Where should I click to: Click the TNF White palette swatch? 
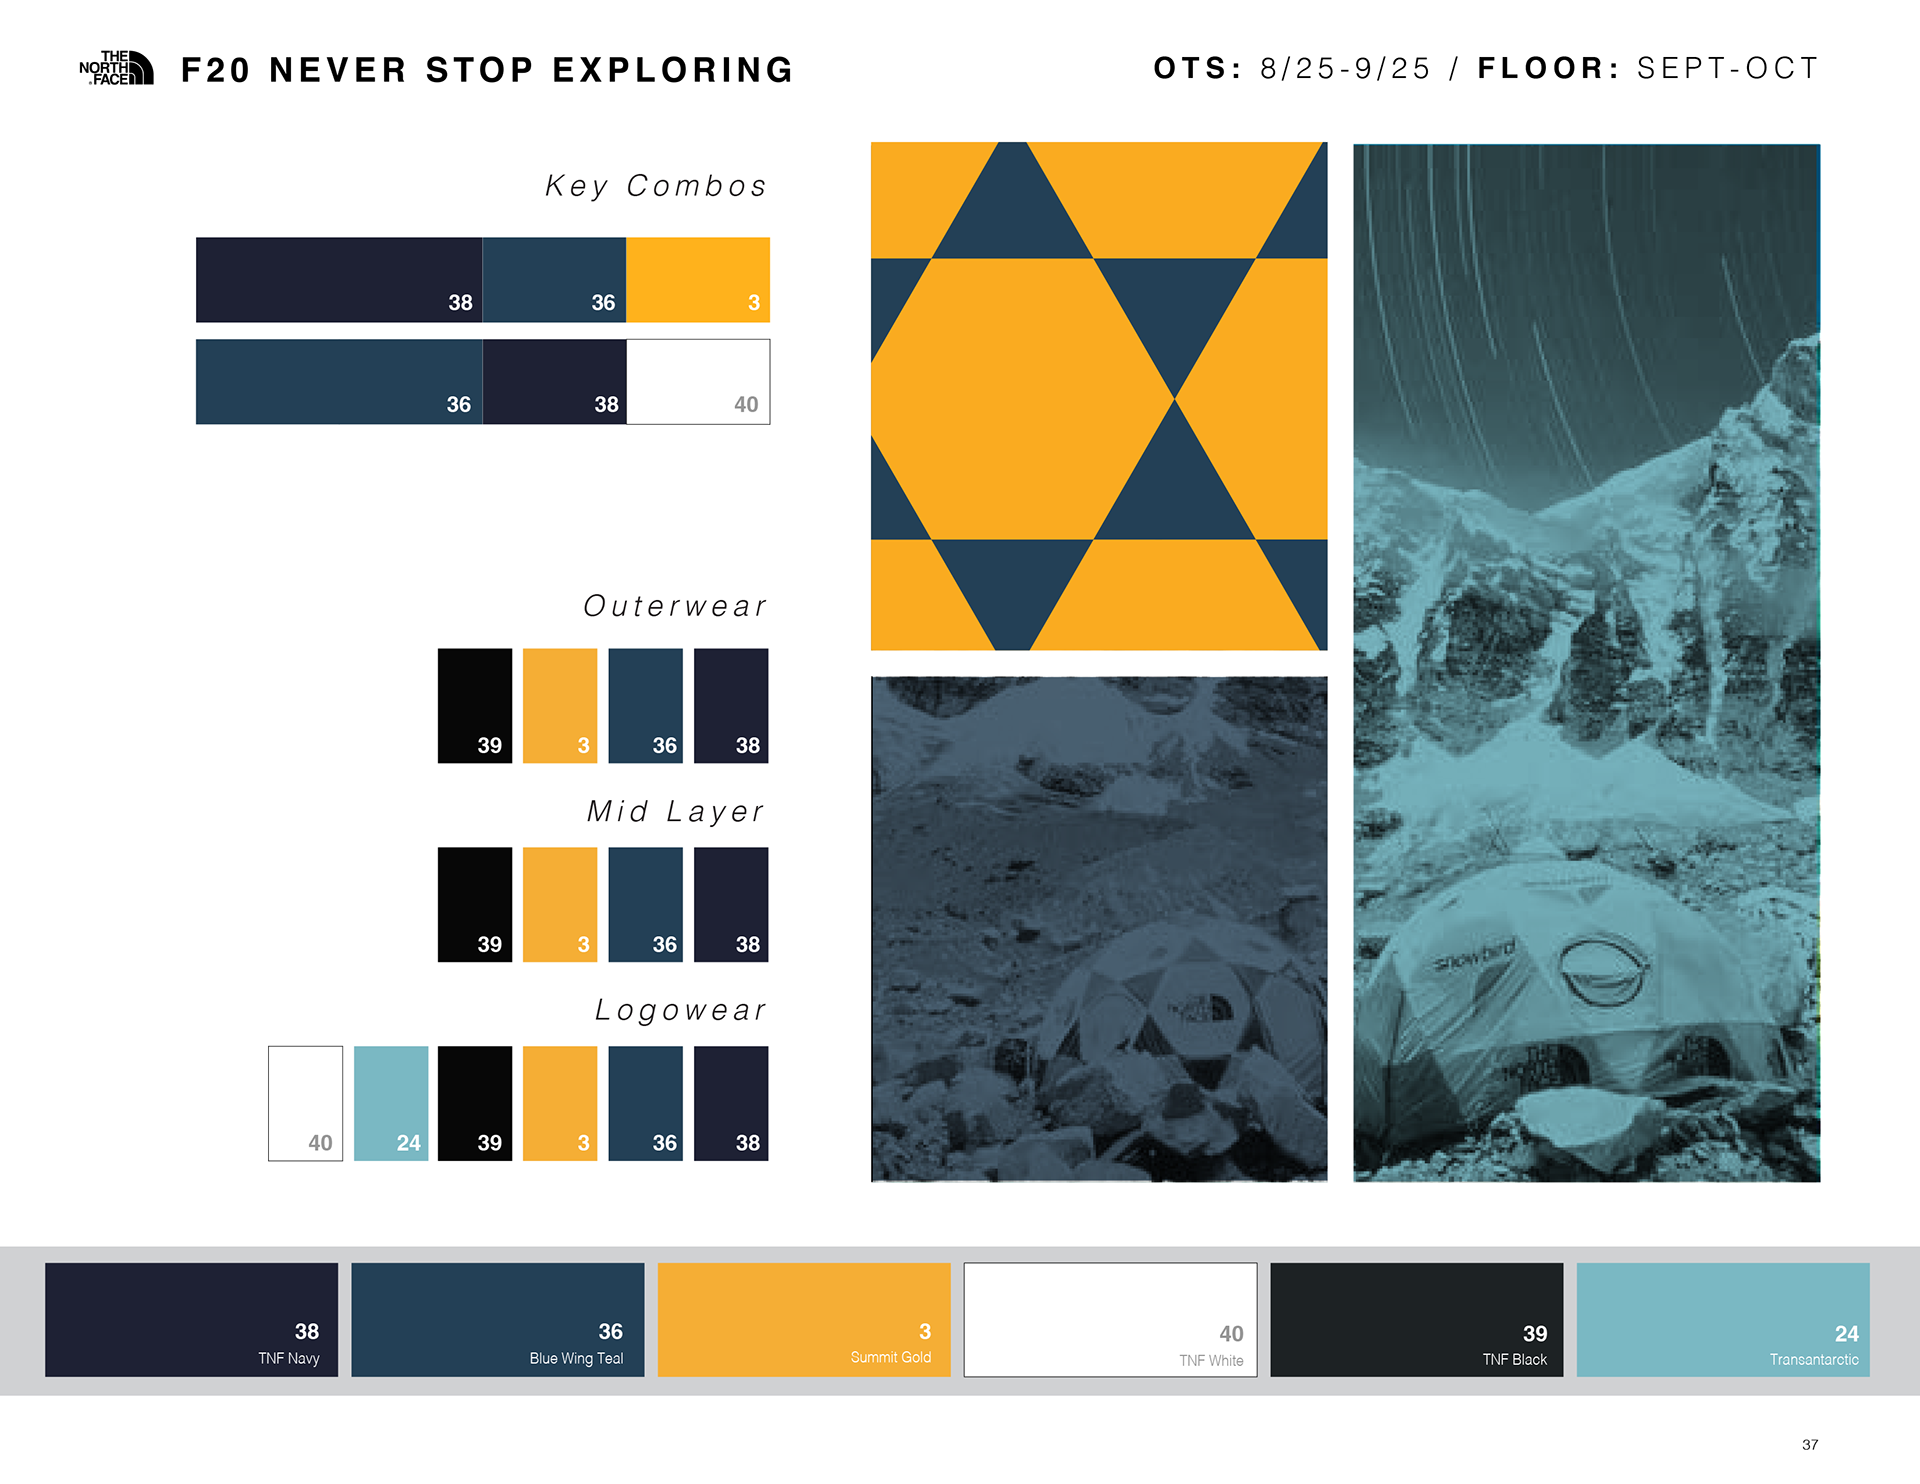coord(1111,1320)
